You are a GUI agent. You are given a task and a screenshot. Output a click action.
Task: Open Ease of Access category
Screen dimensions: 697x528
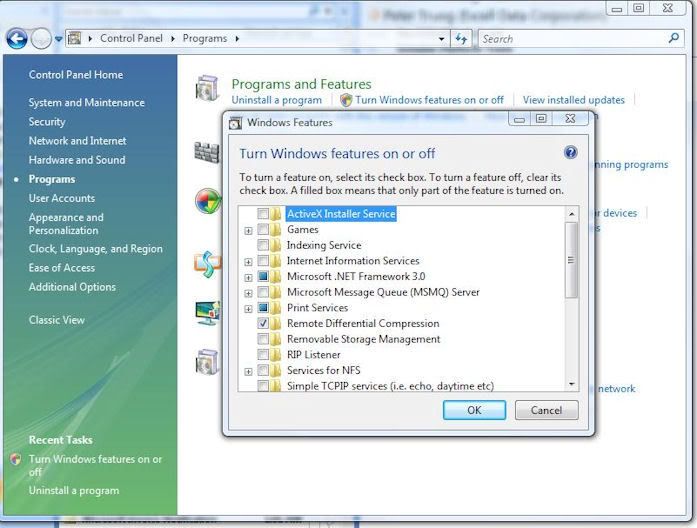click(x=62, y=268)
